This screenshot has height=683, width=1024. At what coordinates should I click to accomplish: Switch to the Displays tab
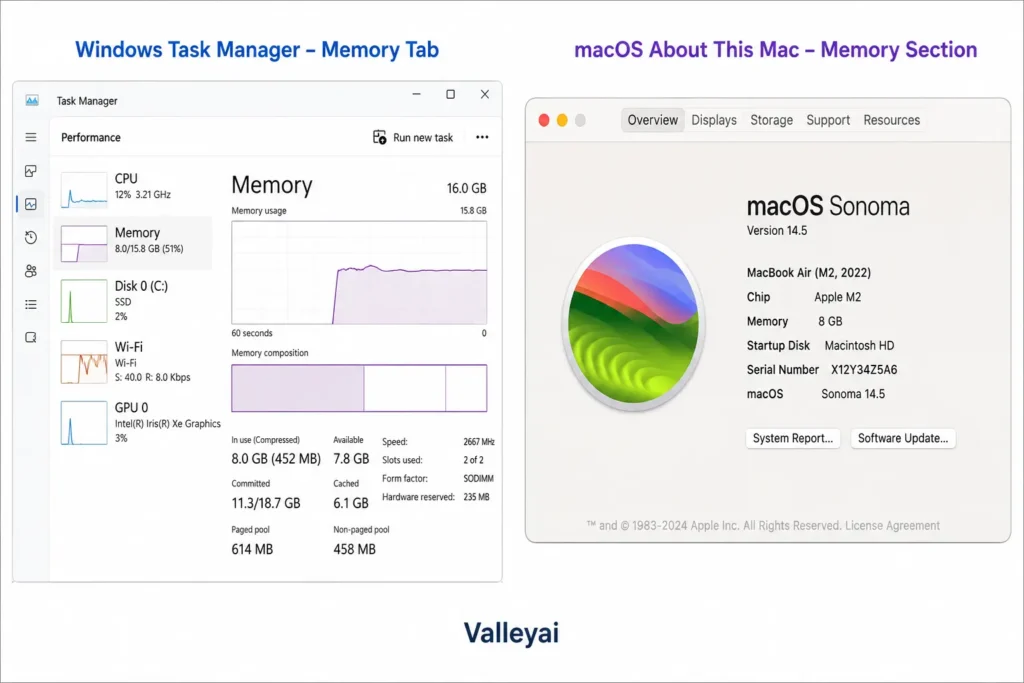coord(714,120)
